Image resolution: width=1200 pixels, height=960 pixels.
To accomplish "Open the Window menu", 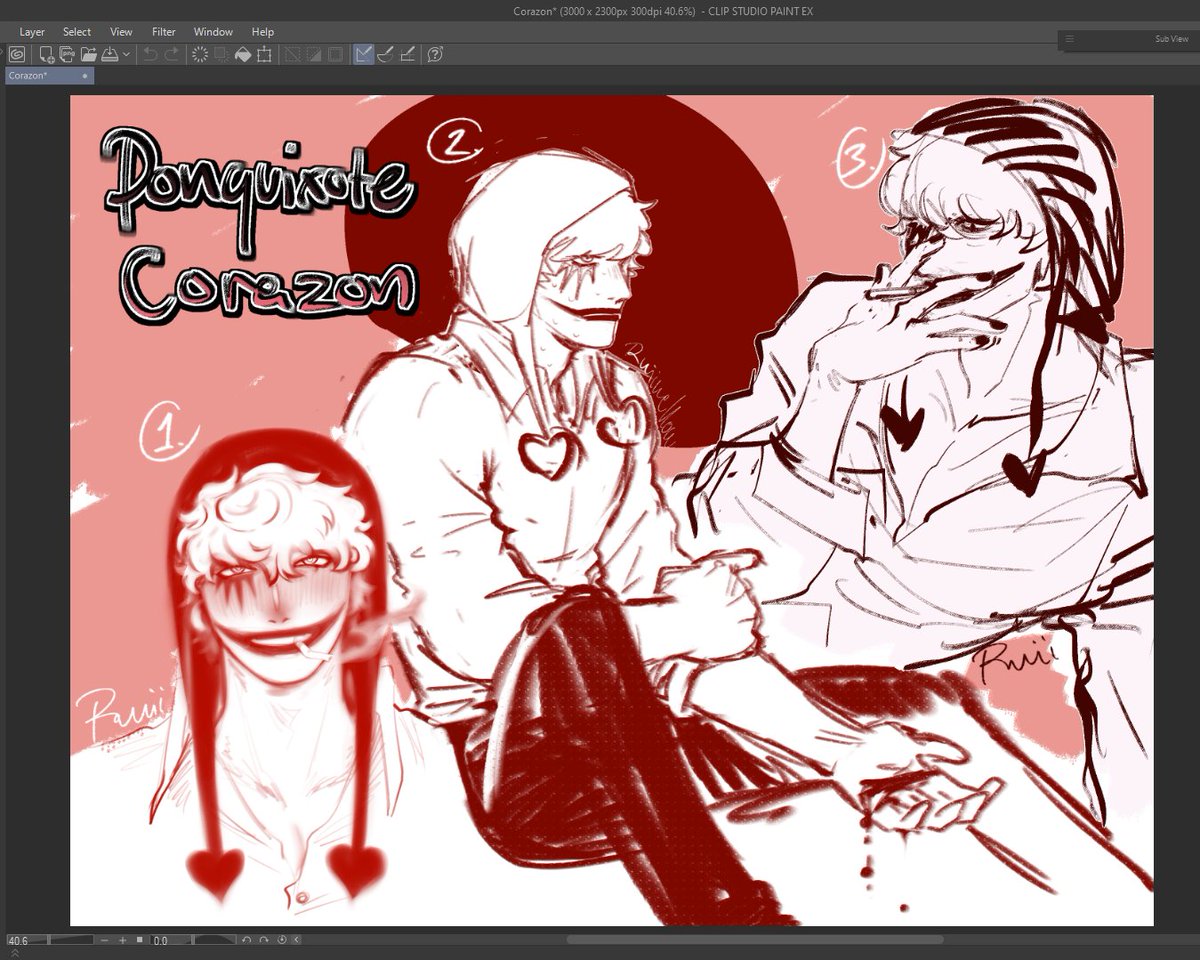I will (213, 32).
